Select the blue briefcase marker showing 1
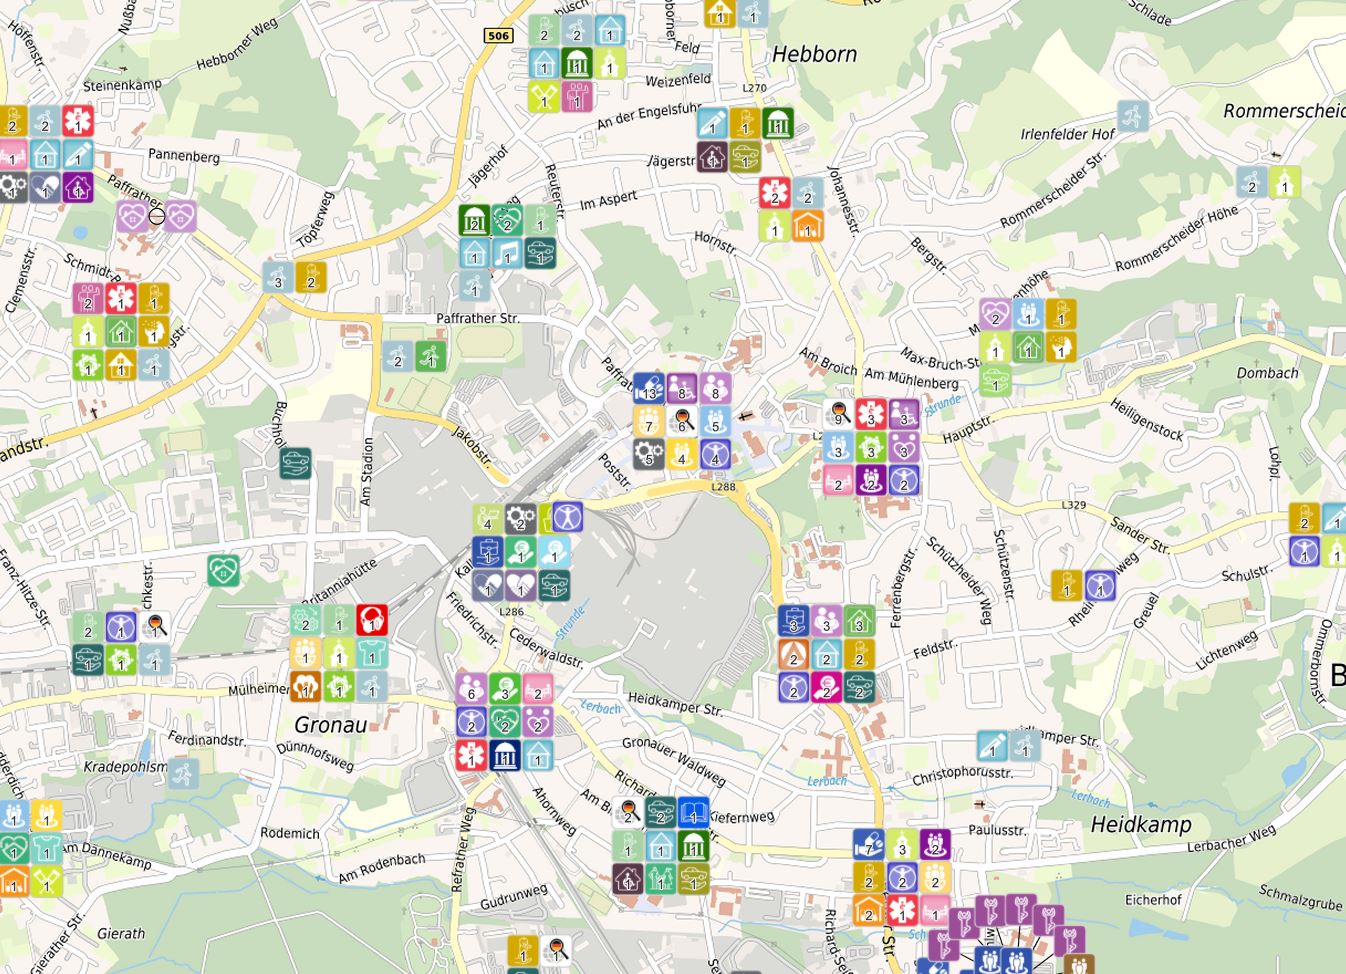This screenshot has height=974, width=1346. (488, 552)
